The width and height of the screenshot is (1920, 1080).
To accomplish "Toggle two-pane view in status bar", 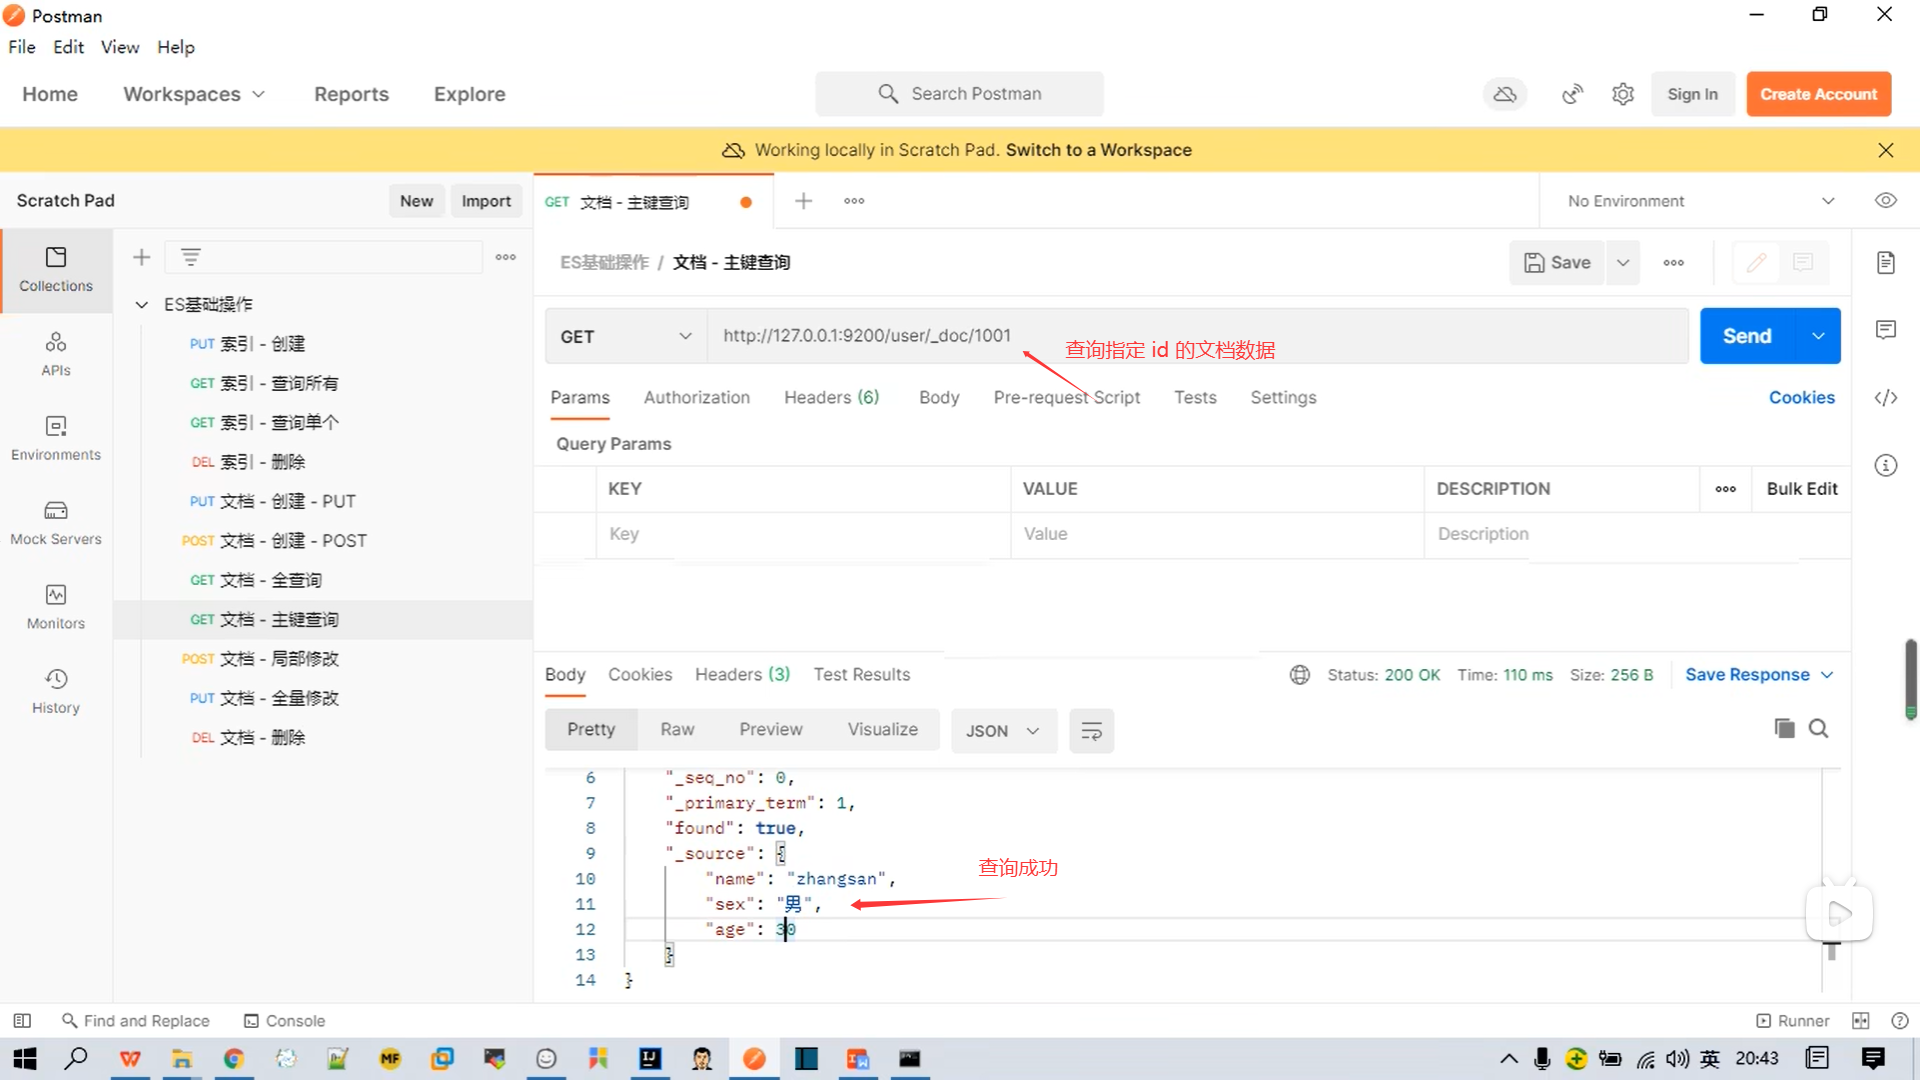I will 1860,1021.
